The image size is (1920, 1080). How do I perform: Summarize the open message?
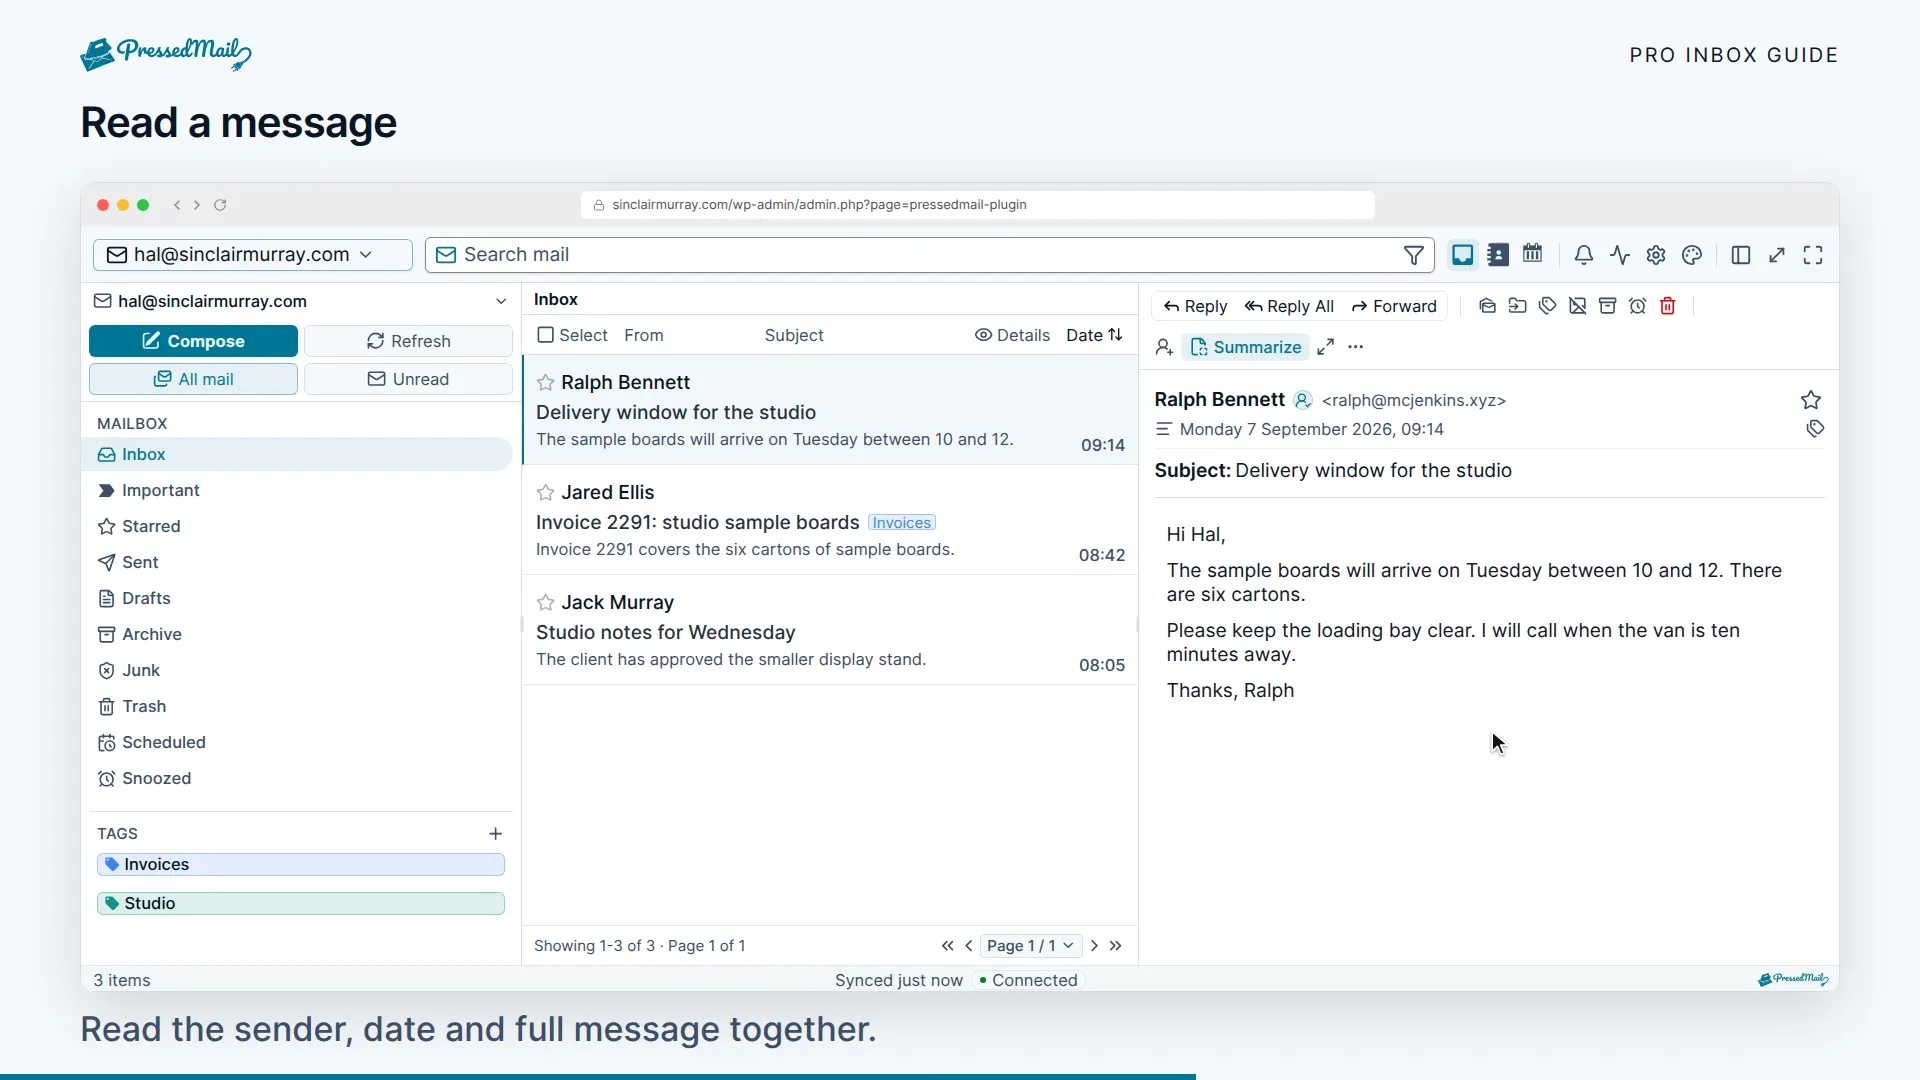[x=1246, y=347]
